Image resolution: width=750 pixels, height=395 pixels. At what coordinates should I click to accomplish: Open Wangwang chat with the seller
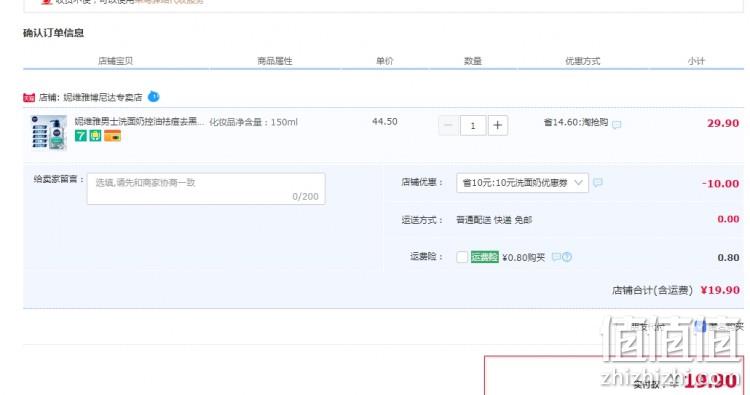tap(154, 97)
